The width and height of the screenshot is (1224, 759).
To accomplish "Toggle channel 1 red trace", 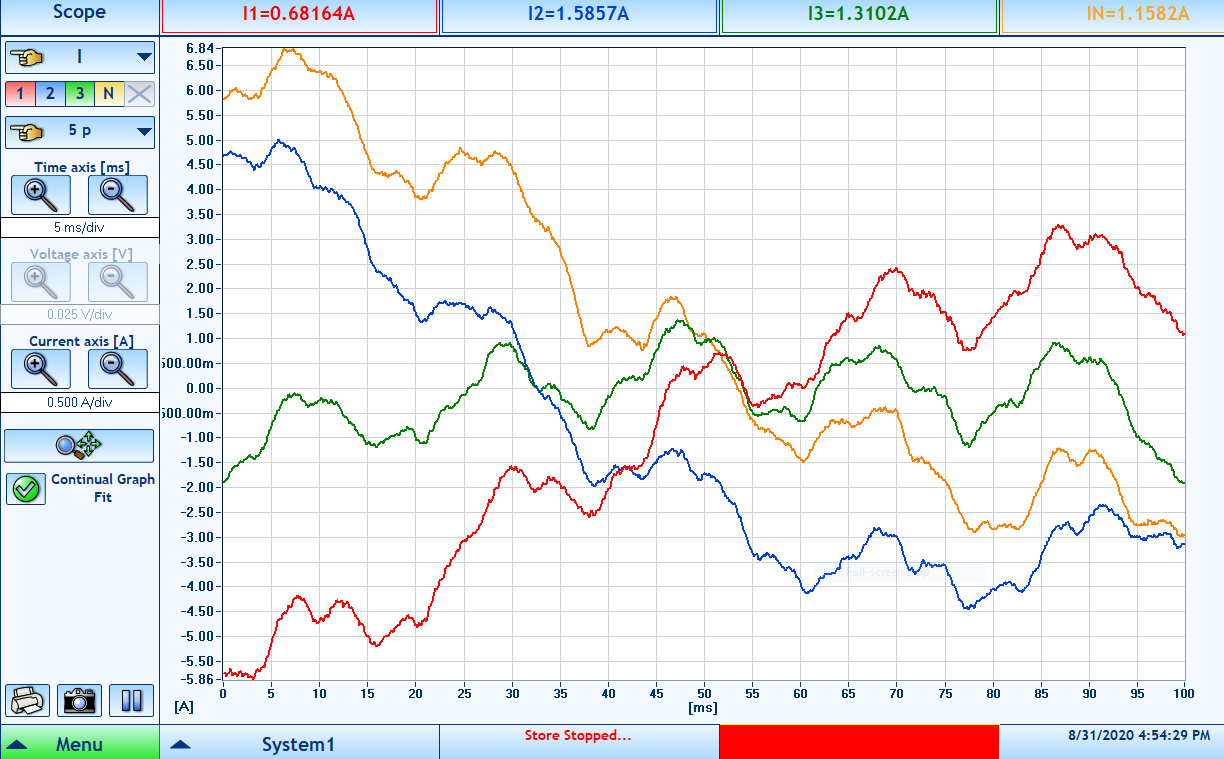I will pos(20,94).
